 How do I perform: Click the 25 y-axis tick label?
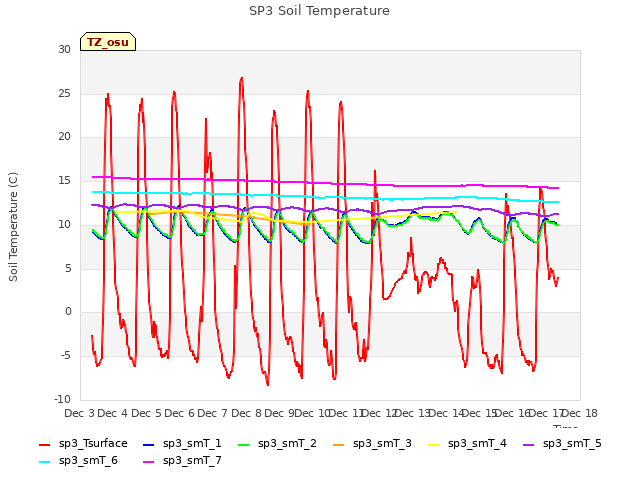click(64, 93)
